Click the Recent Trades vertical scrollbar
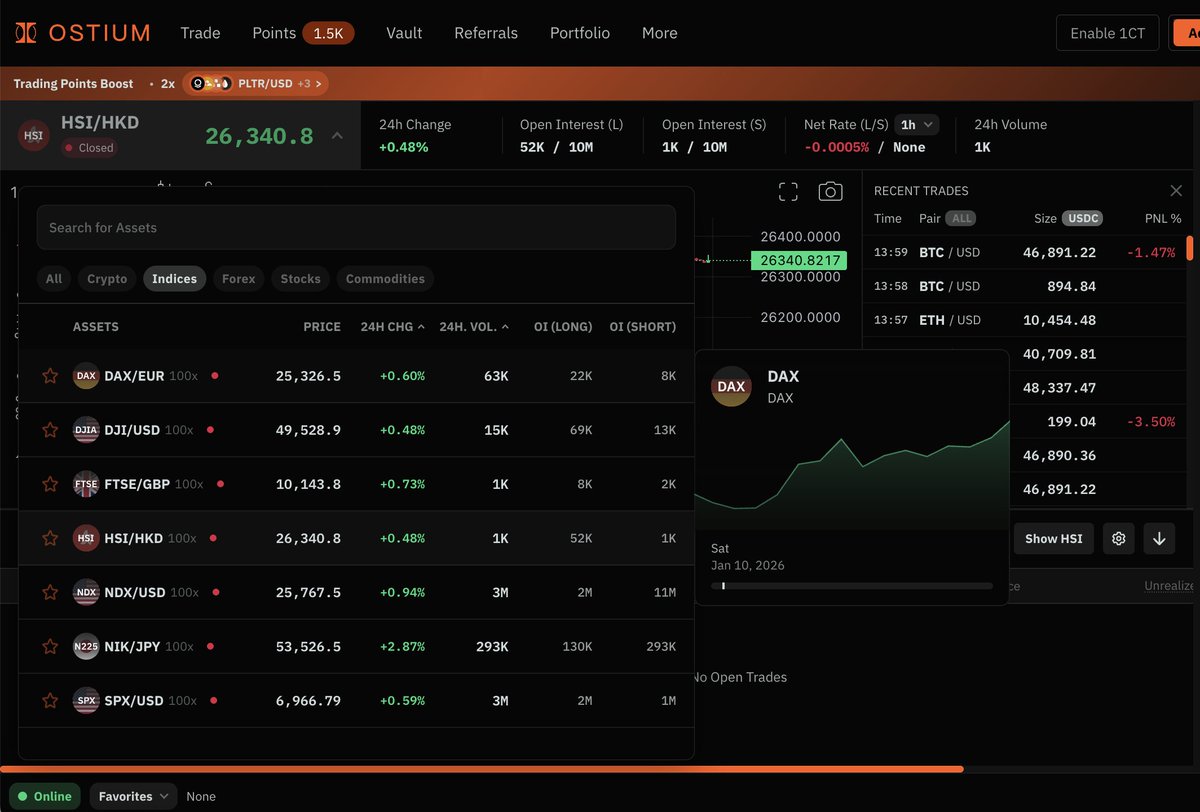The width and height of the screenshot is (1200, 812). (1190, 248)
